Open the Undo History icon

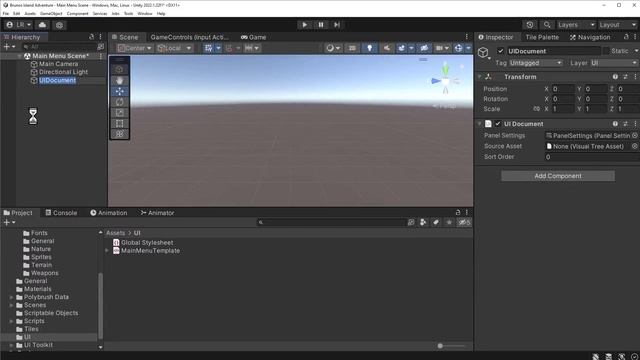[x=530, y=25]
